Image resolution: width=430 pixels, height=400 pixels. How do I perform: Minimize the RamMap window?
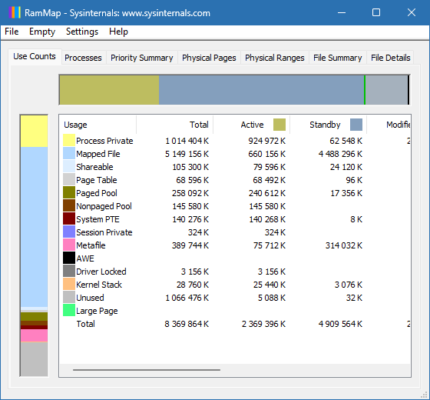click(x=341, y=13)
